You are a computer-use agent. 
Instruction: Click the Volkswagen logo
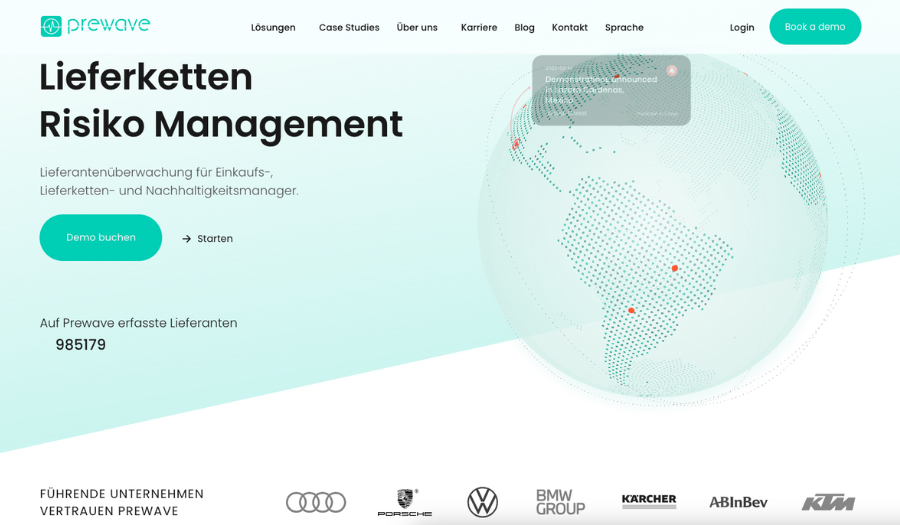tap(482, 502)
